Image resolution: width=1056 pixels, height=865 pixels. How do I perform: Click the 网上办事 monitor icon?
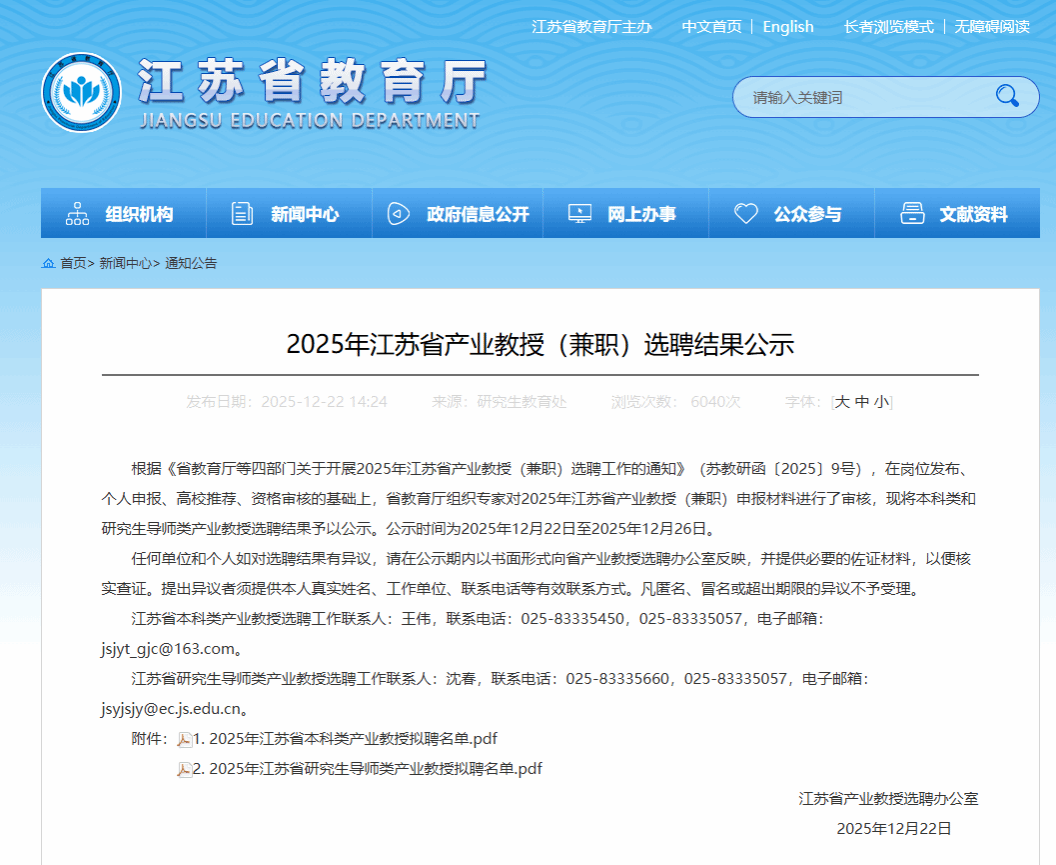(x=579, y=214)
